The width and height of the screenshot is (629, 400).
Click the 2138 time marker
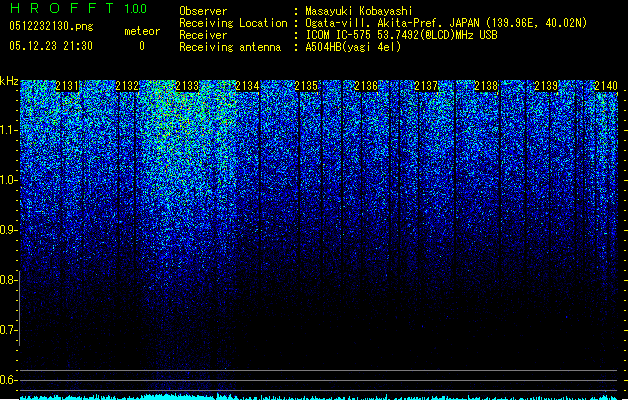point(486,86)
